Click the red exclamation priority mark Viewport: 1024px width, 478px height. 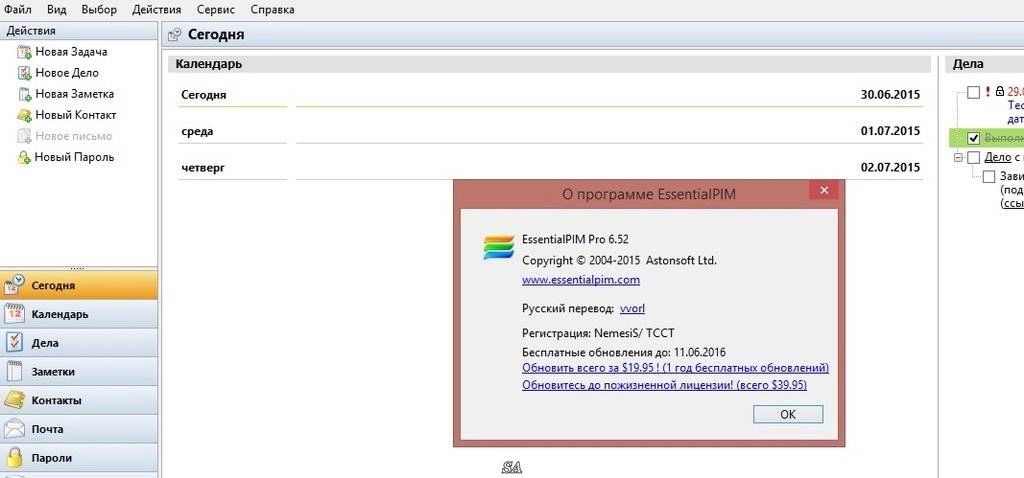click(987, 91)
